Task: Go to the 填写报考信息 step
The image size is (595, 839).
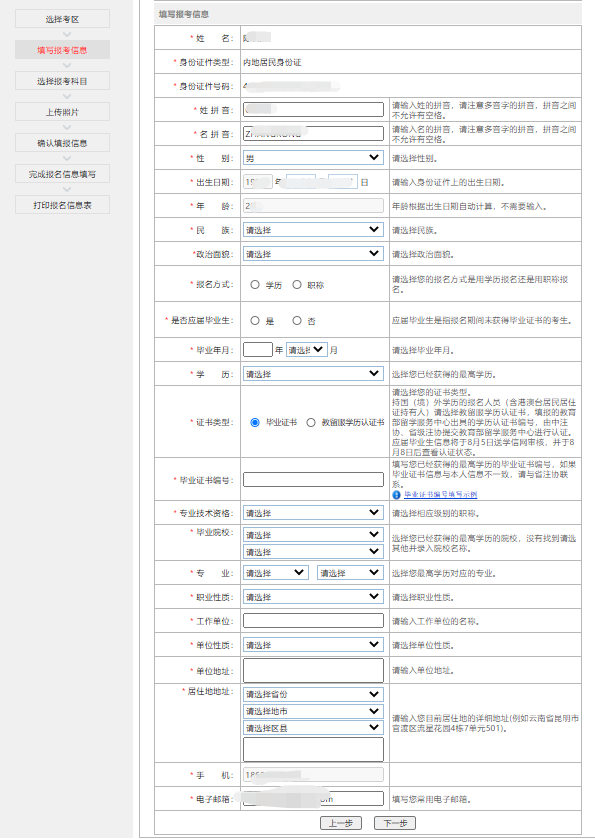Action: coord(63,50)
